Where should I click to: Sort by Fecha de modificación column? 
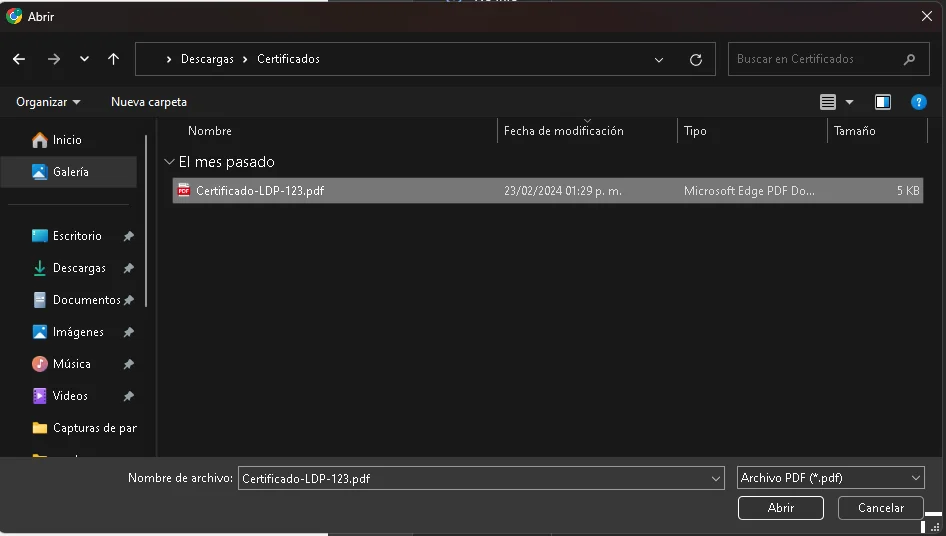click(x=563, y=131)
